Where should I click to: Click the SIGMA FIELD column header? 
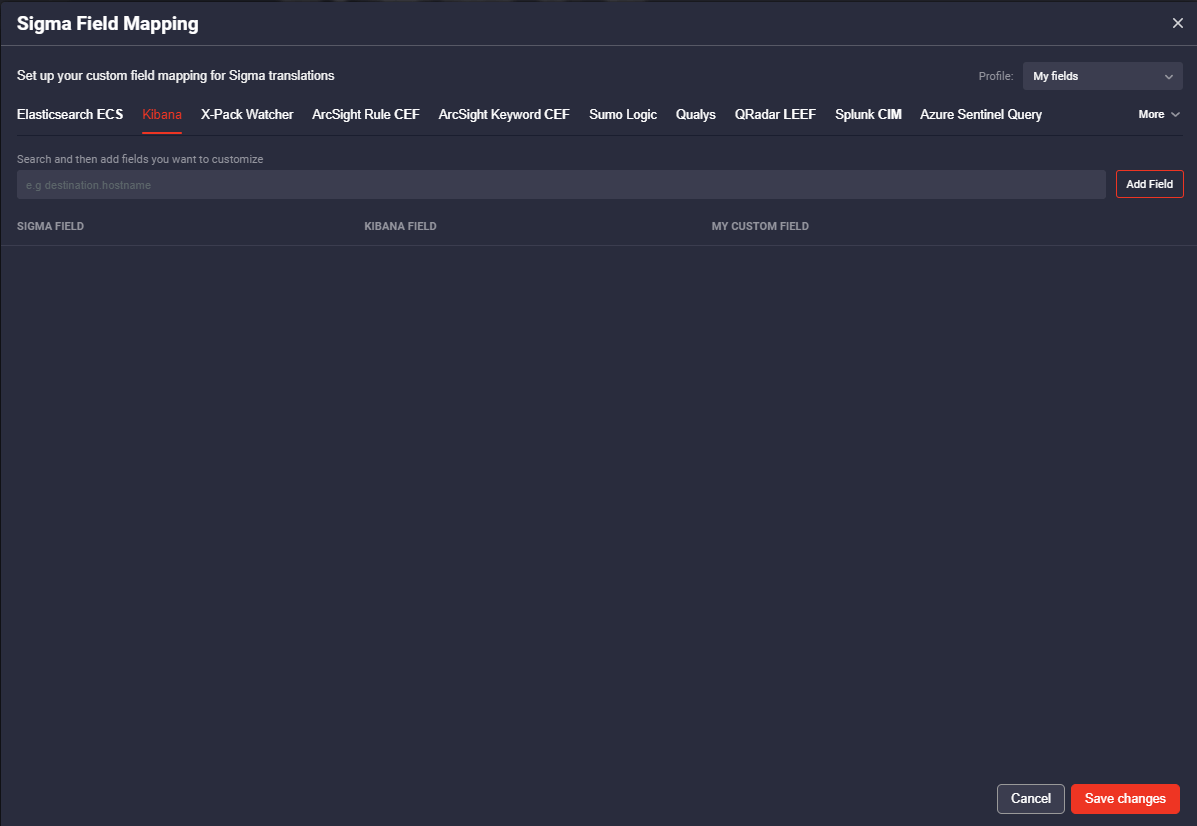50,226
